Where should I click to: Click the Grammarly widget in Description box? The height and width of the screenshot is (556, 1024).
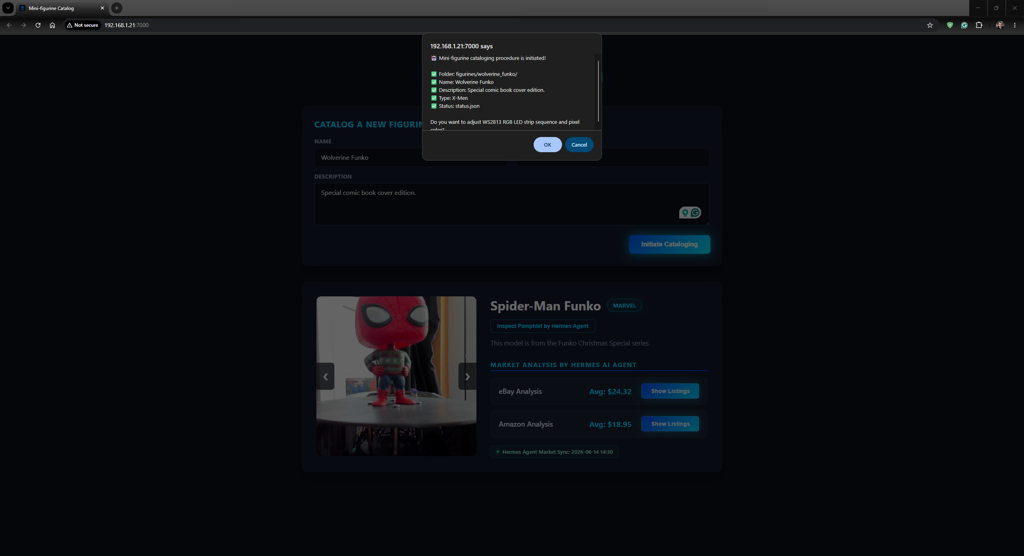690,212
